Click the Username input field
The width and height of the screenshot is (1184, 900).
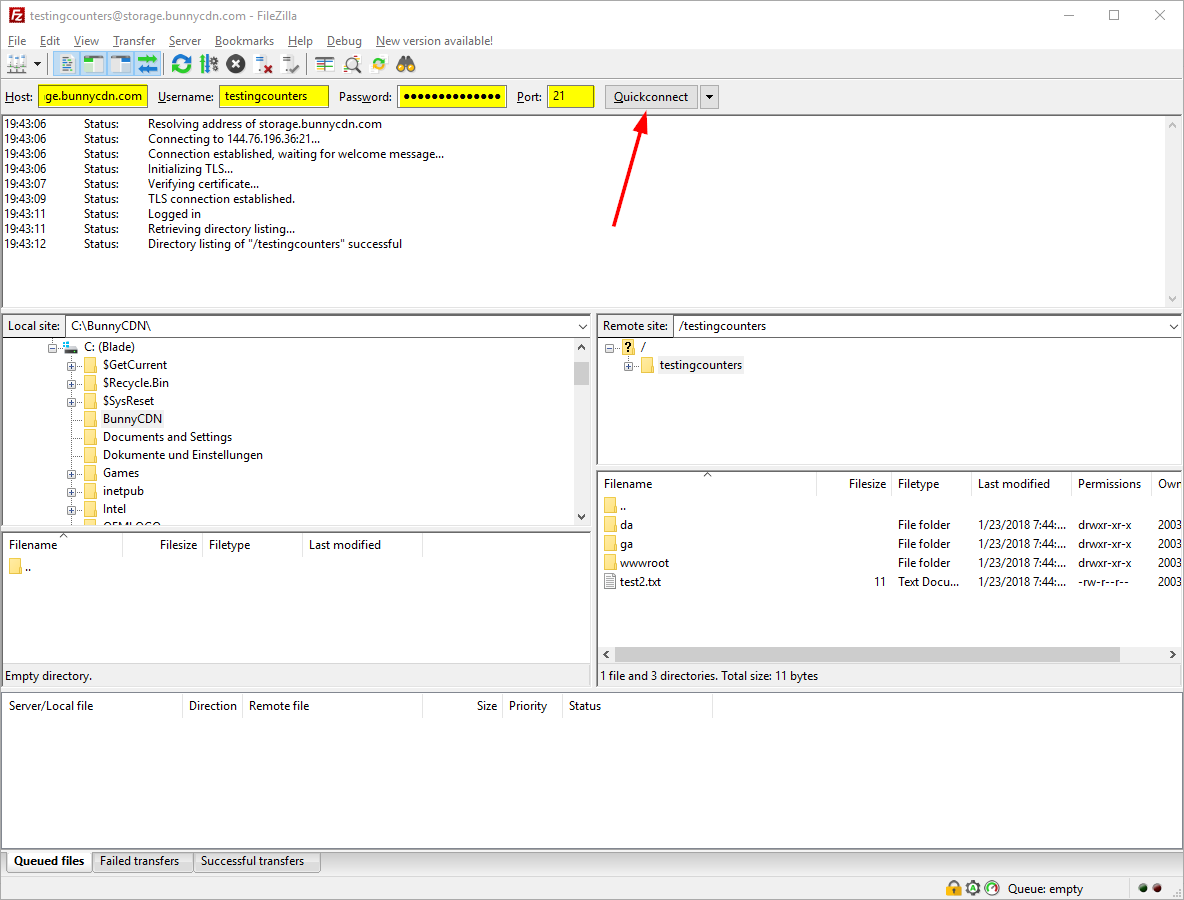pyautogui.click(x=274, y=97)
